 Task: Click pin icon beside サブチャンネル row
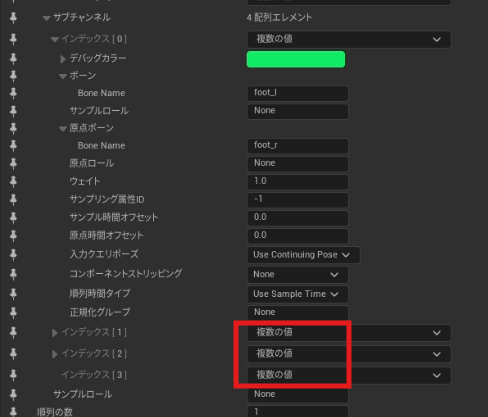[13, 18]
